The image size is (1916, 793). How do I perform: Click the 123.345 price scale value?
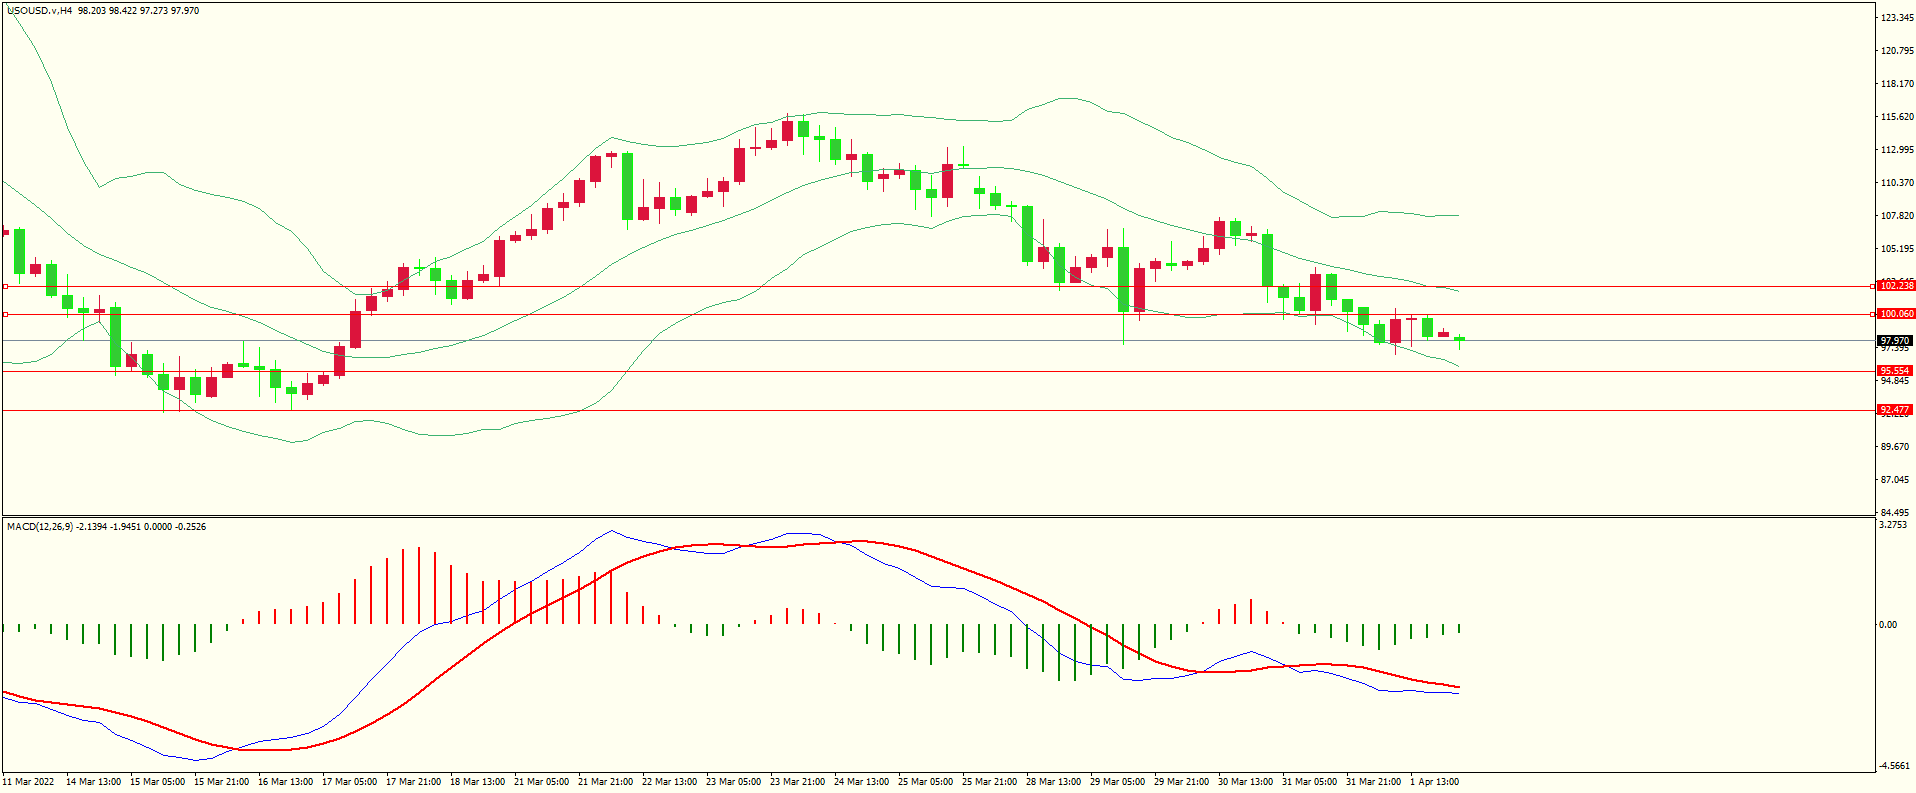tap(1897, 18)
